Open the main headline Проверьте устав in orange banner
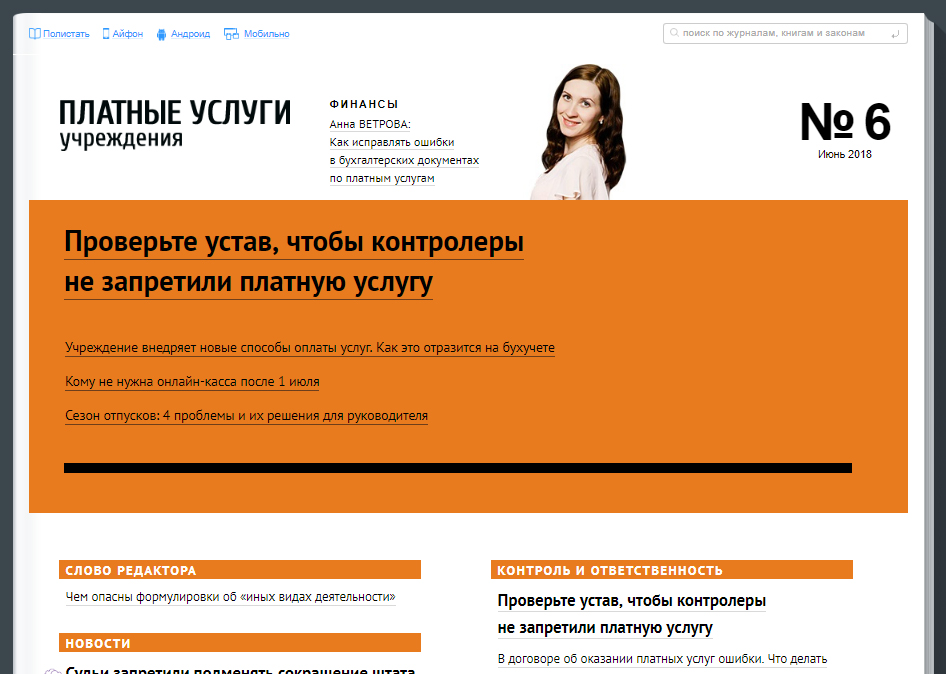Screen dimensions: 946x674 tap(293, 263)
